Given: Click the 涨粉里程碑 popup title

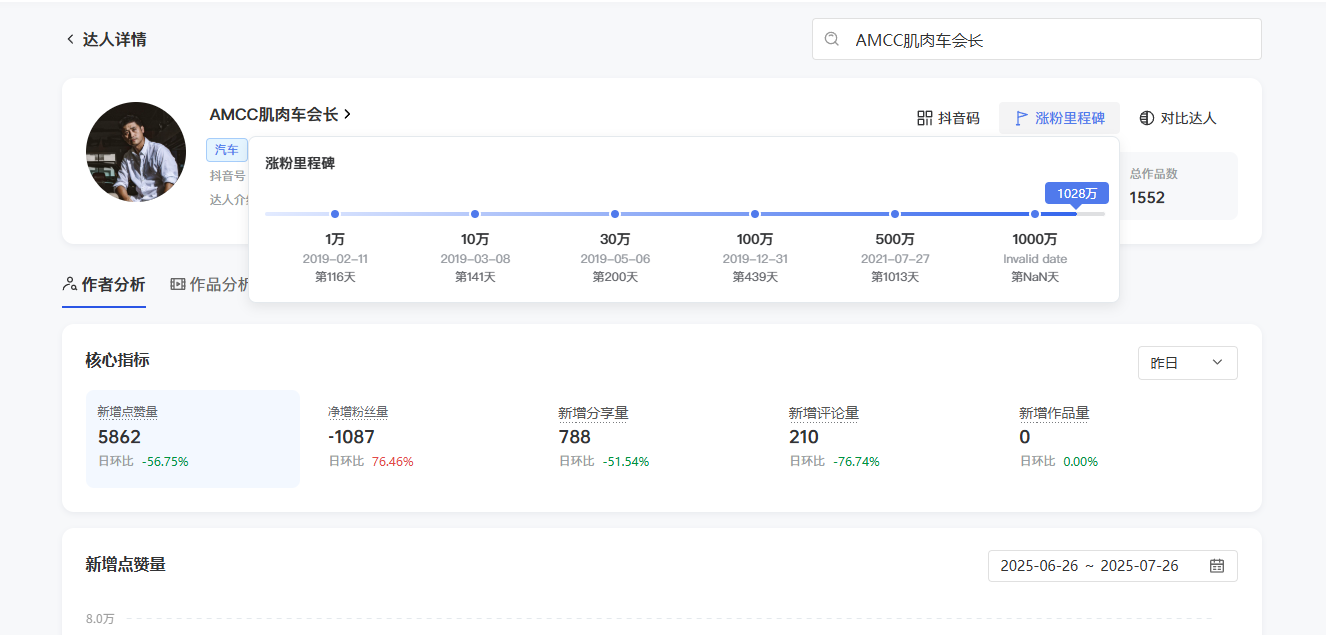Looking at the screenshot, I should 300,163.
